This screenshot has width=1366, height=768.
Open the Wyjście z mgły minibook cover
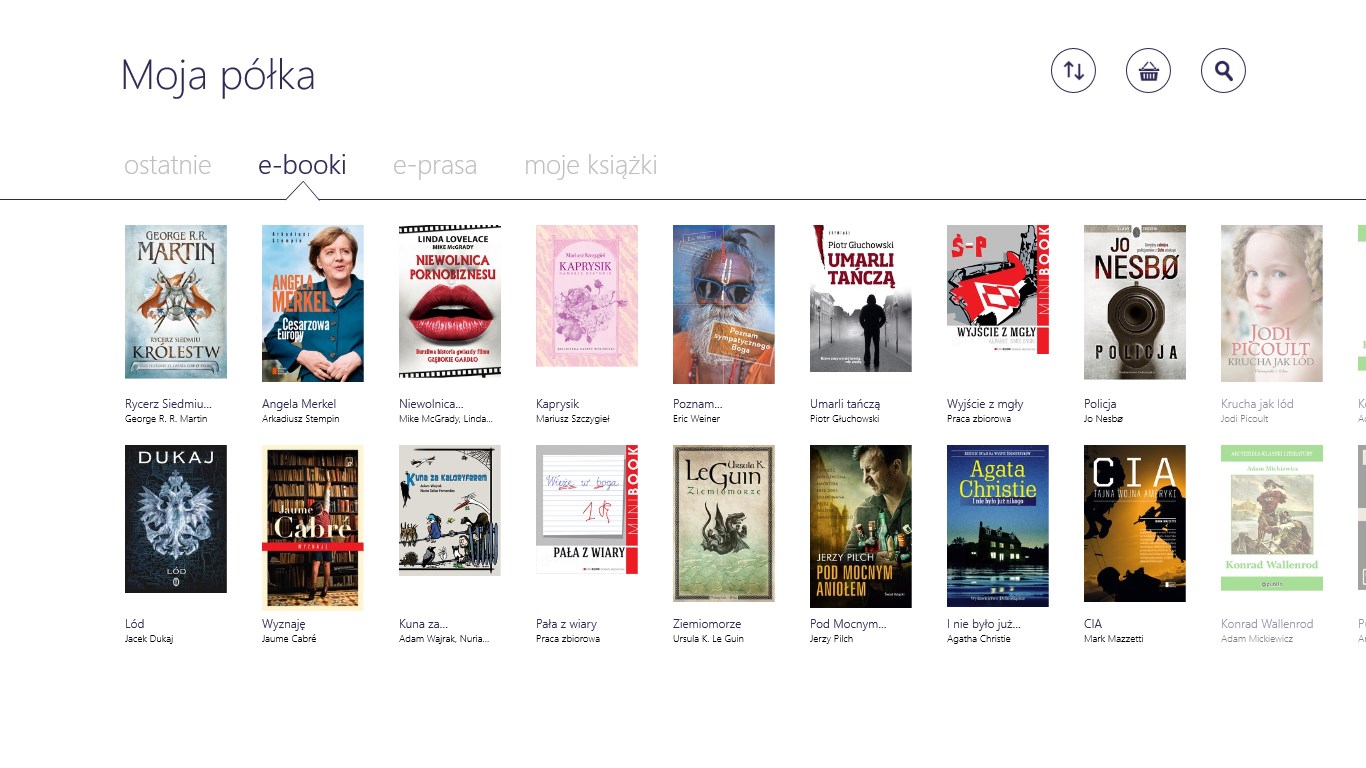click(998, 289)
